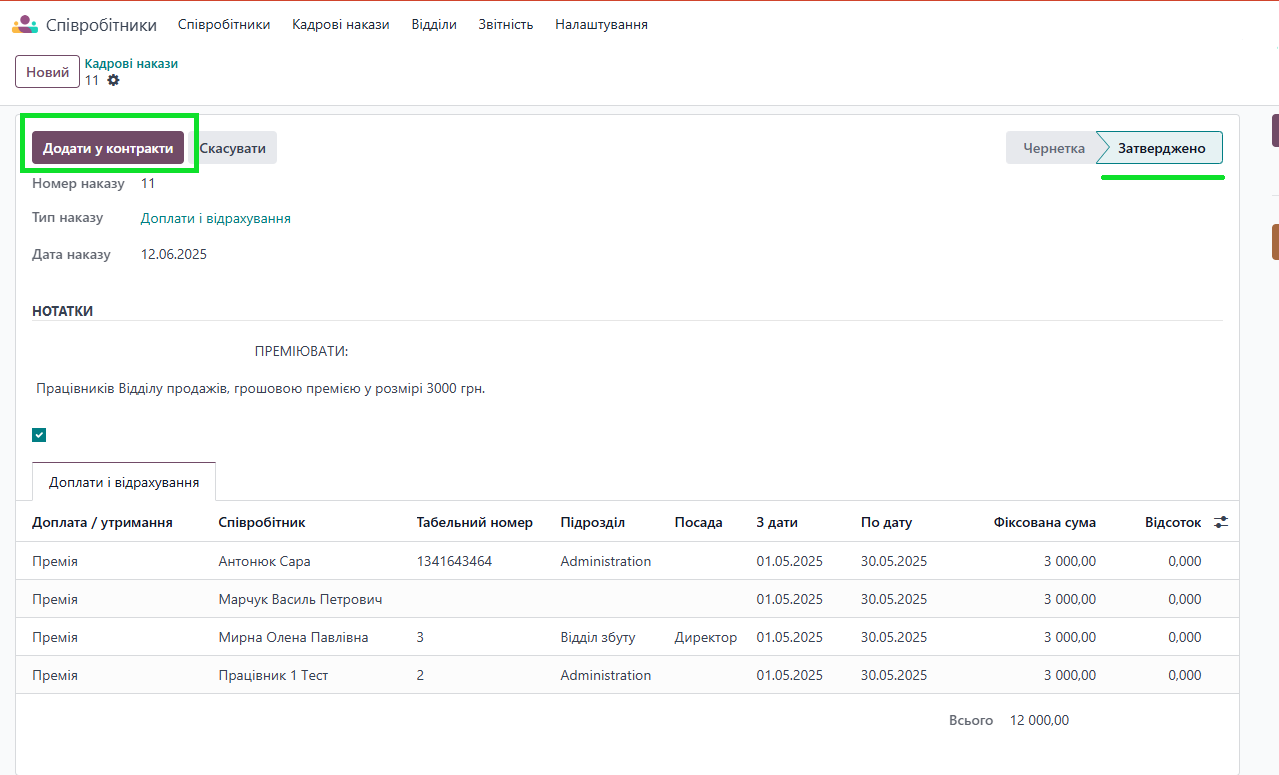The image size is (1279, 775).
Task: Click Додати у контракти button
Action: click(108, 148)
